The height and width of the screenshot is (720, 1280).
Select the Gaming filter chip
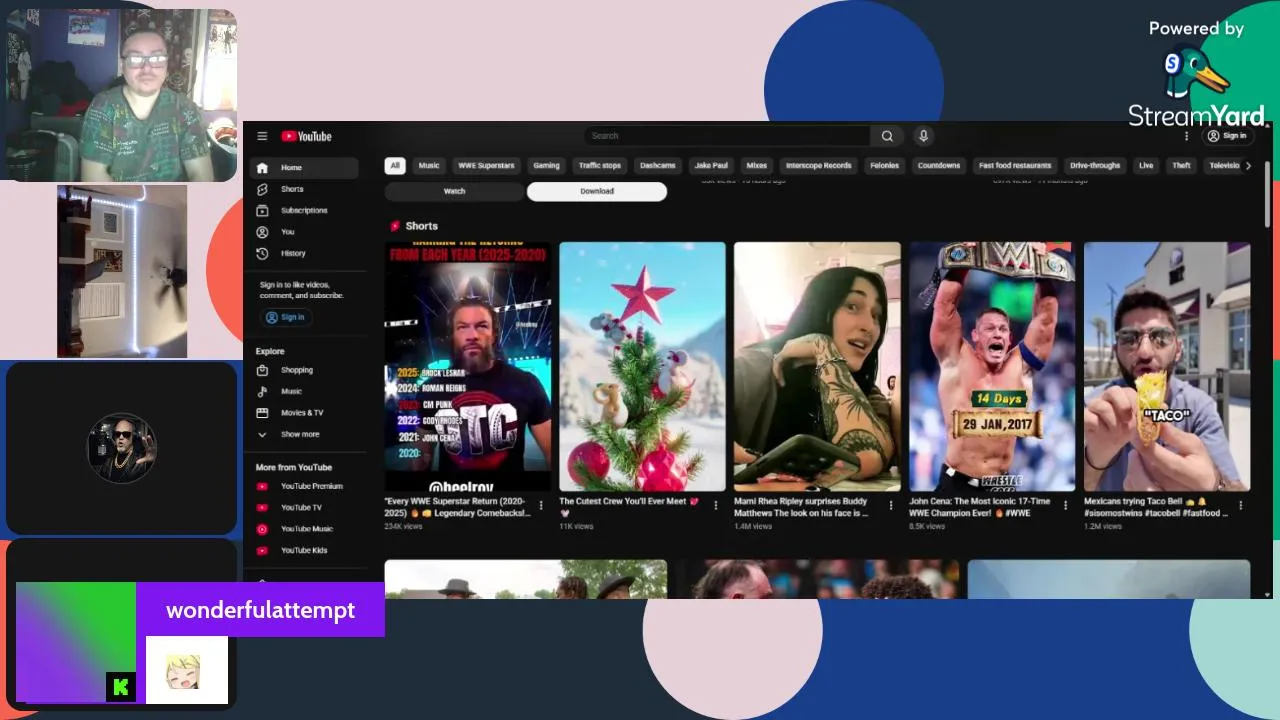click(546, 166)
